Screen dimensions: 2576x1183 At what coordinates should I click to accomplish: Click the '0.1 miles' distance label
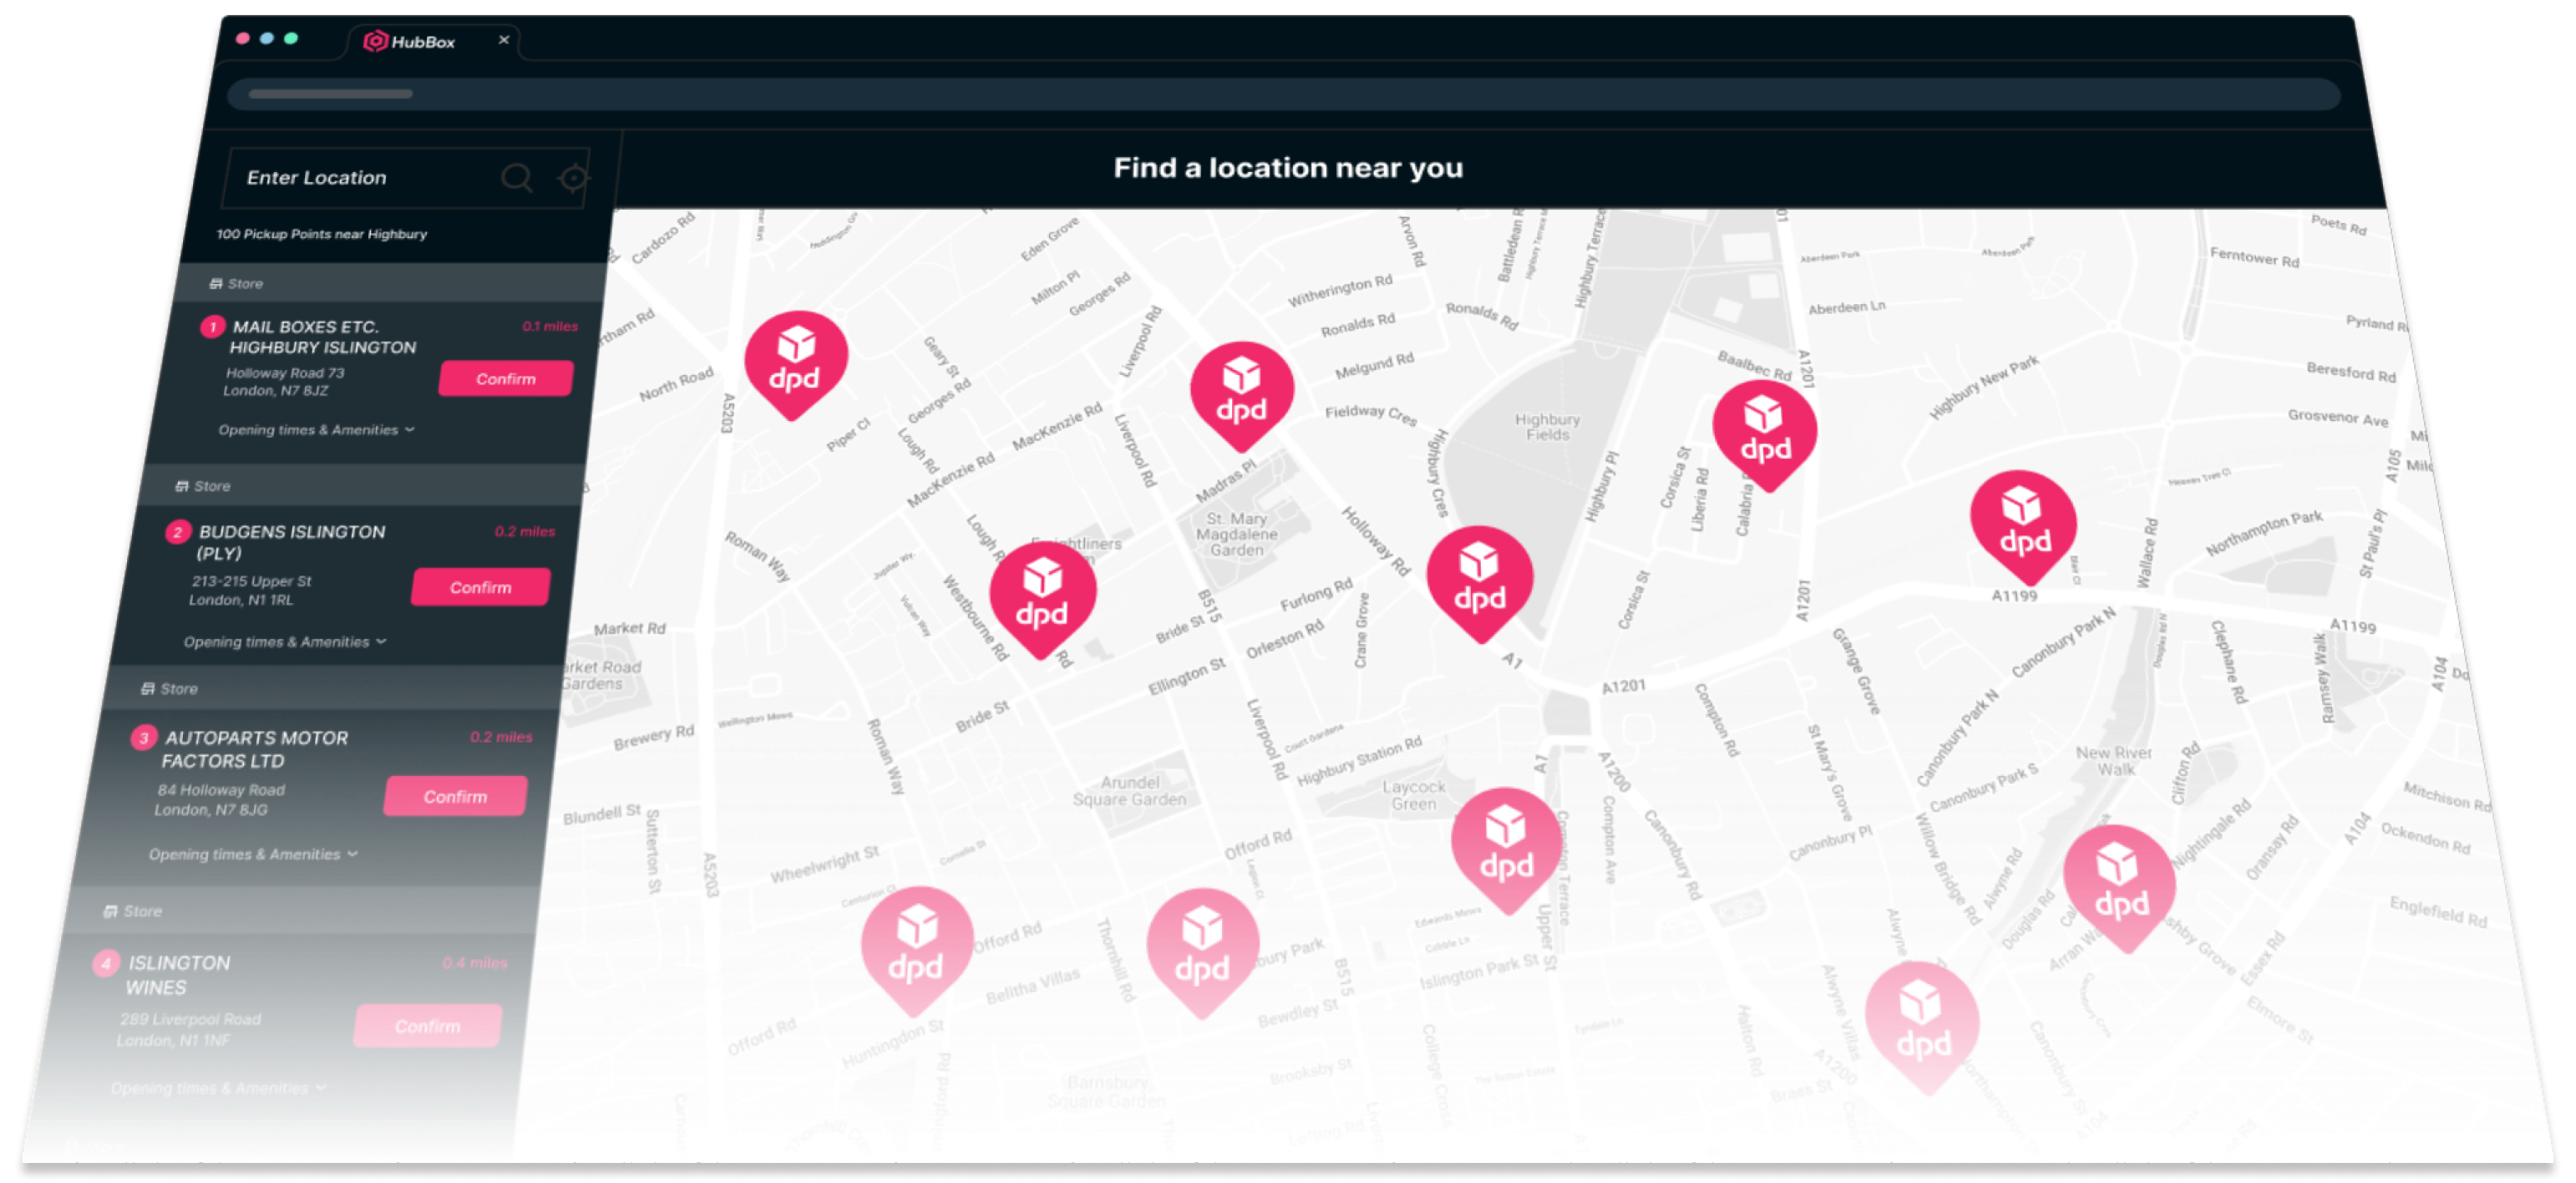coord(550,326)
